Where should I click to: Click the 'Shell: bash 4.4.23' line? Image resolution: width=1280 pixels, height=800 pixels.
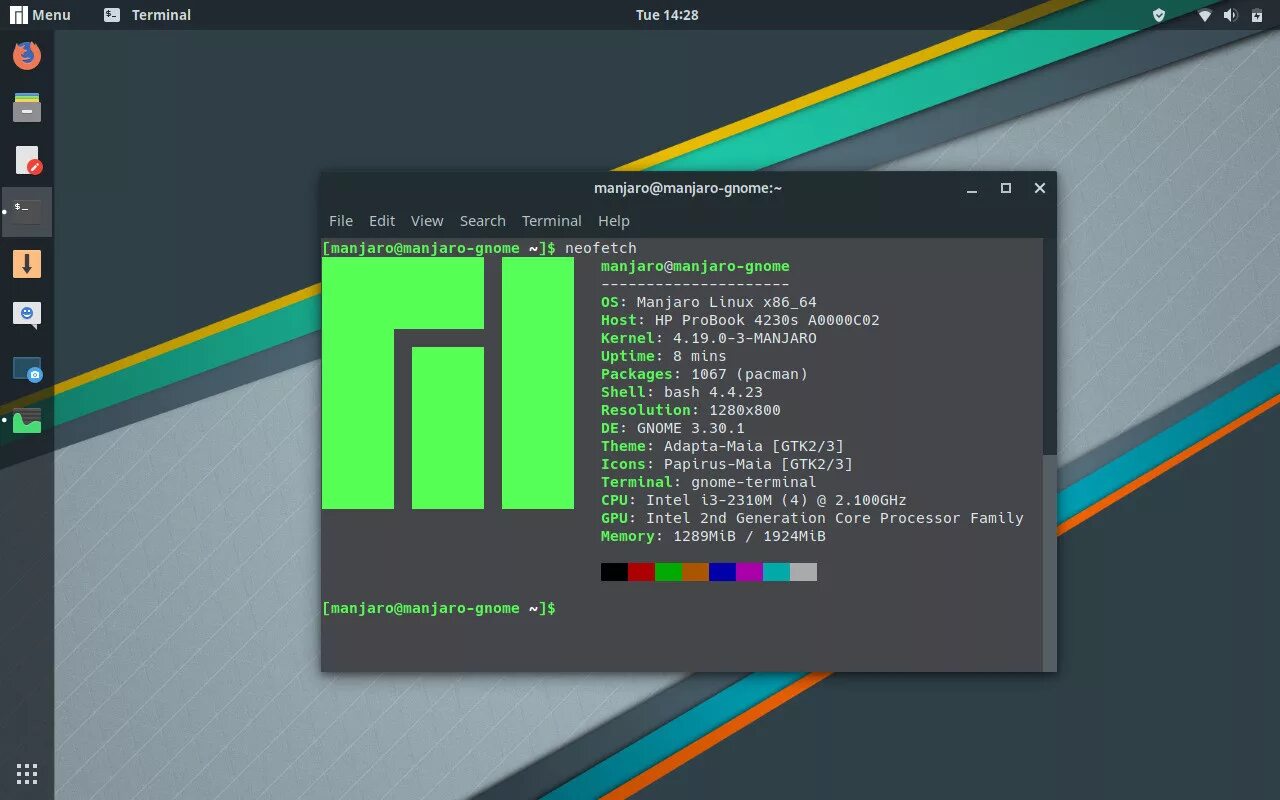coord(682,392)
